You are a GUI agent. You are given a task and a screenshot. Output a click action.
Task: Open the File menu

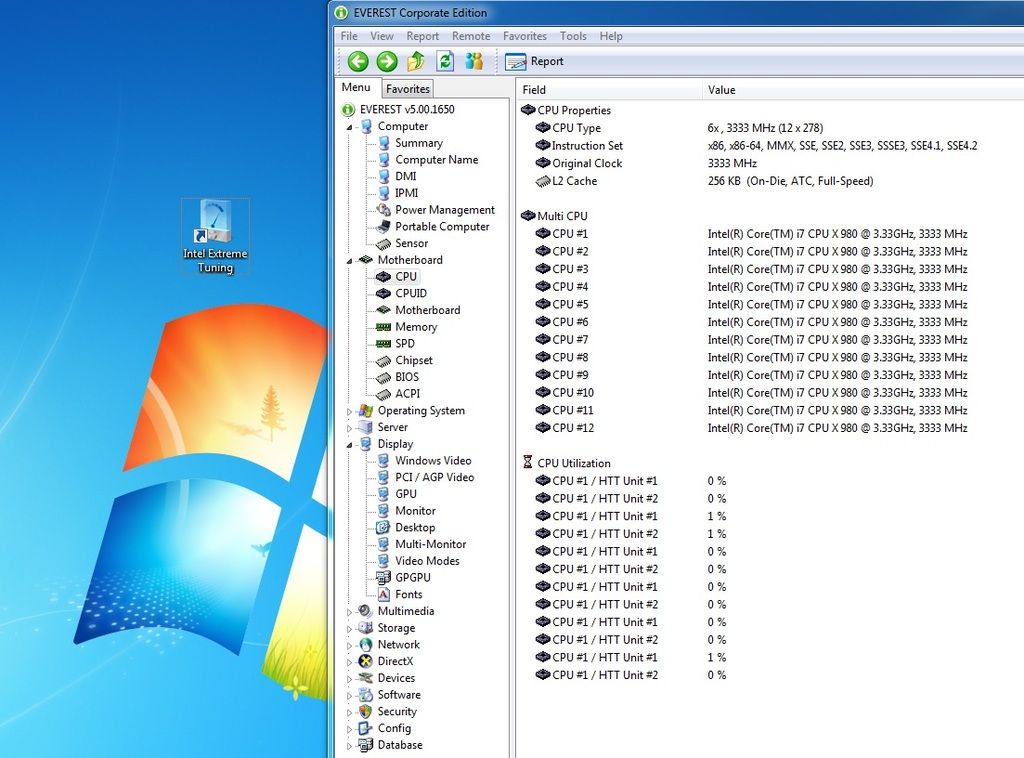coord(349,36)
